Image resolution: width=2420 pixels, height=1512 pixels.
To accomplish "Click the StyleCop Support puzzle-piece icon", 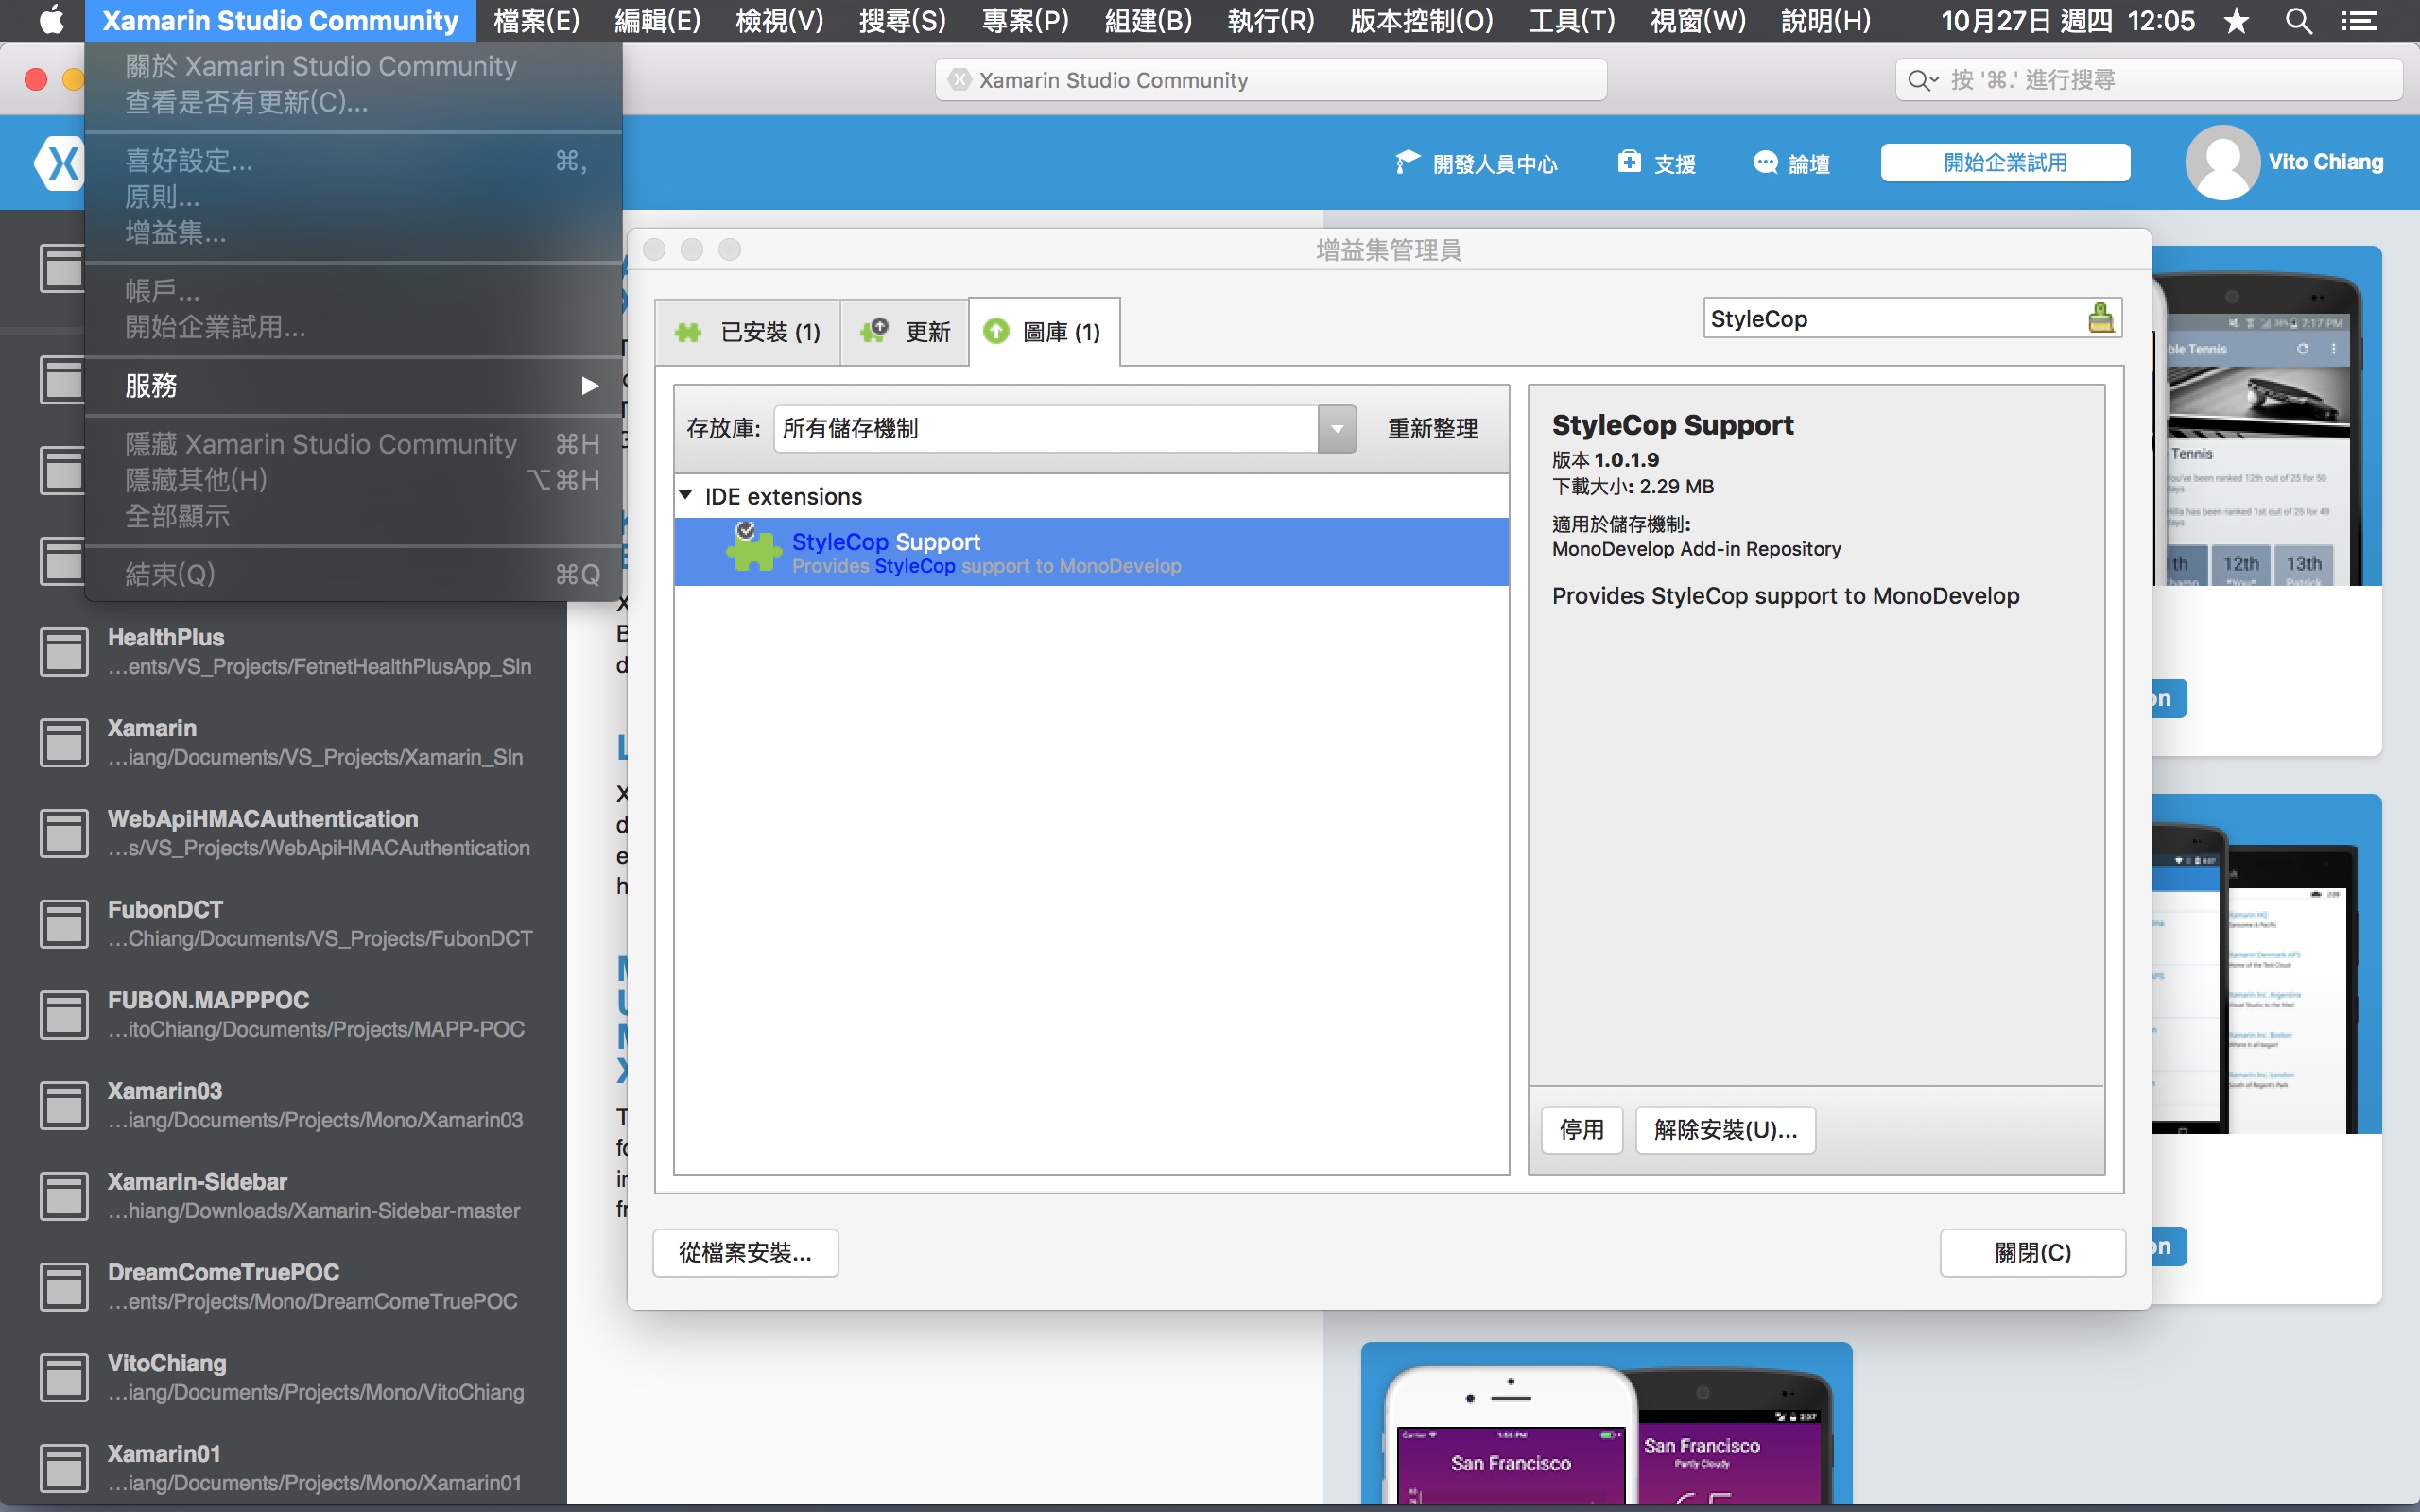I will pyautogui.click(x=754, y=549).
